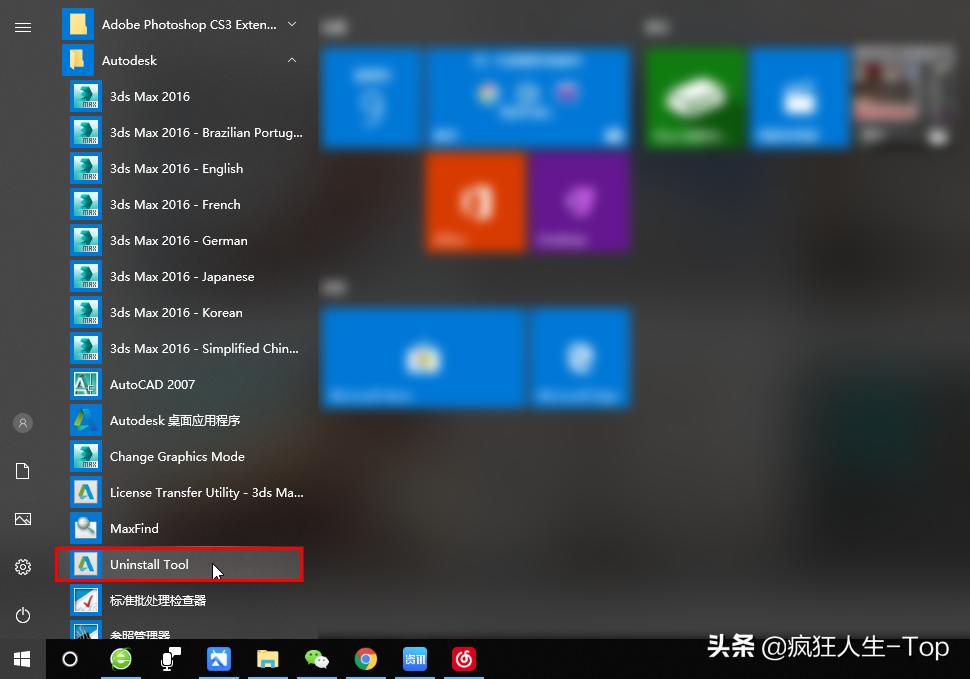Select Uninstall Tool in the Autodesk group
The image size is (970, 679).
pyautogui.click(x=150, y=564)
